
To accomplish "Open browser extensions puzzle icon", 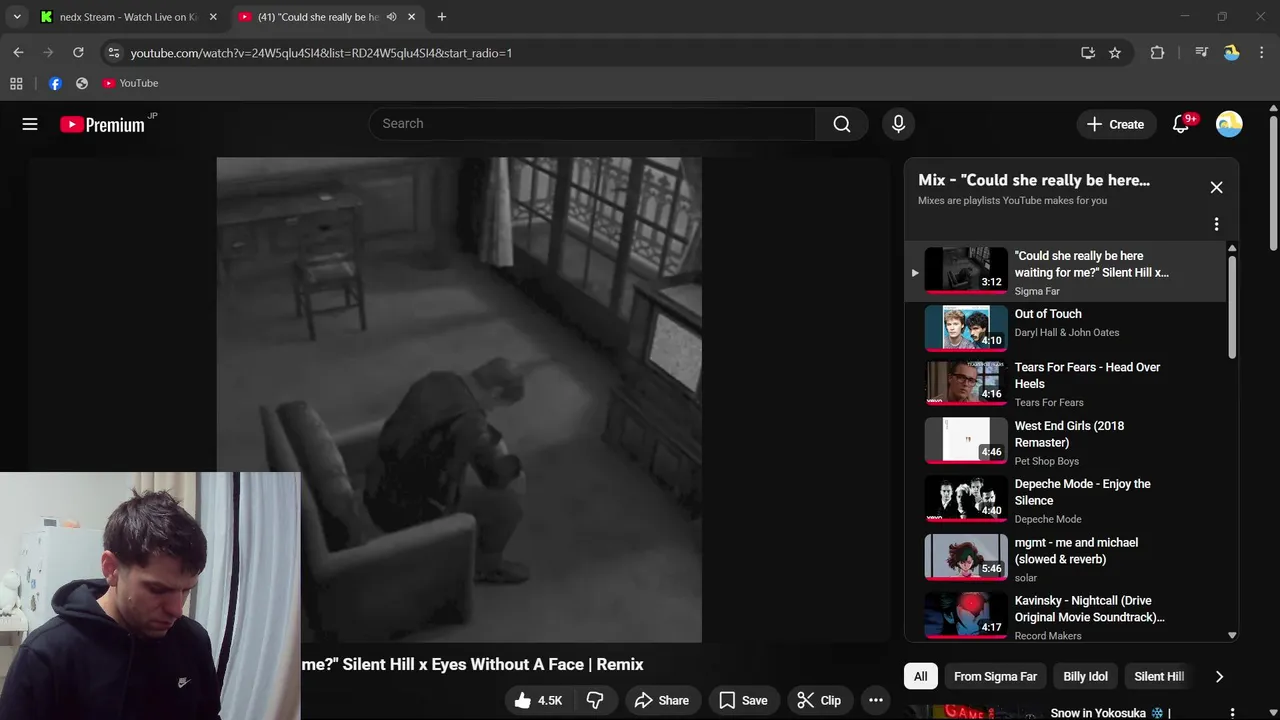I will (1157, 53).
